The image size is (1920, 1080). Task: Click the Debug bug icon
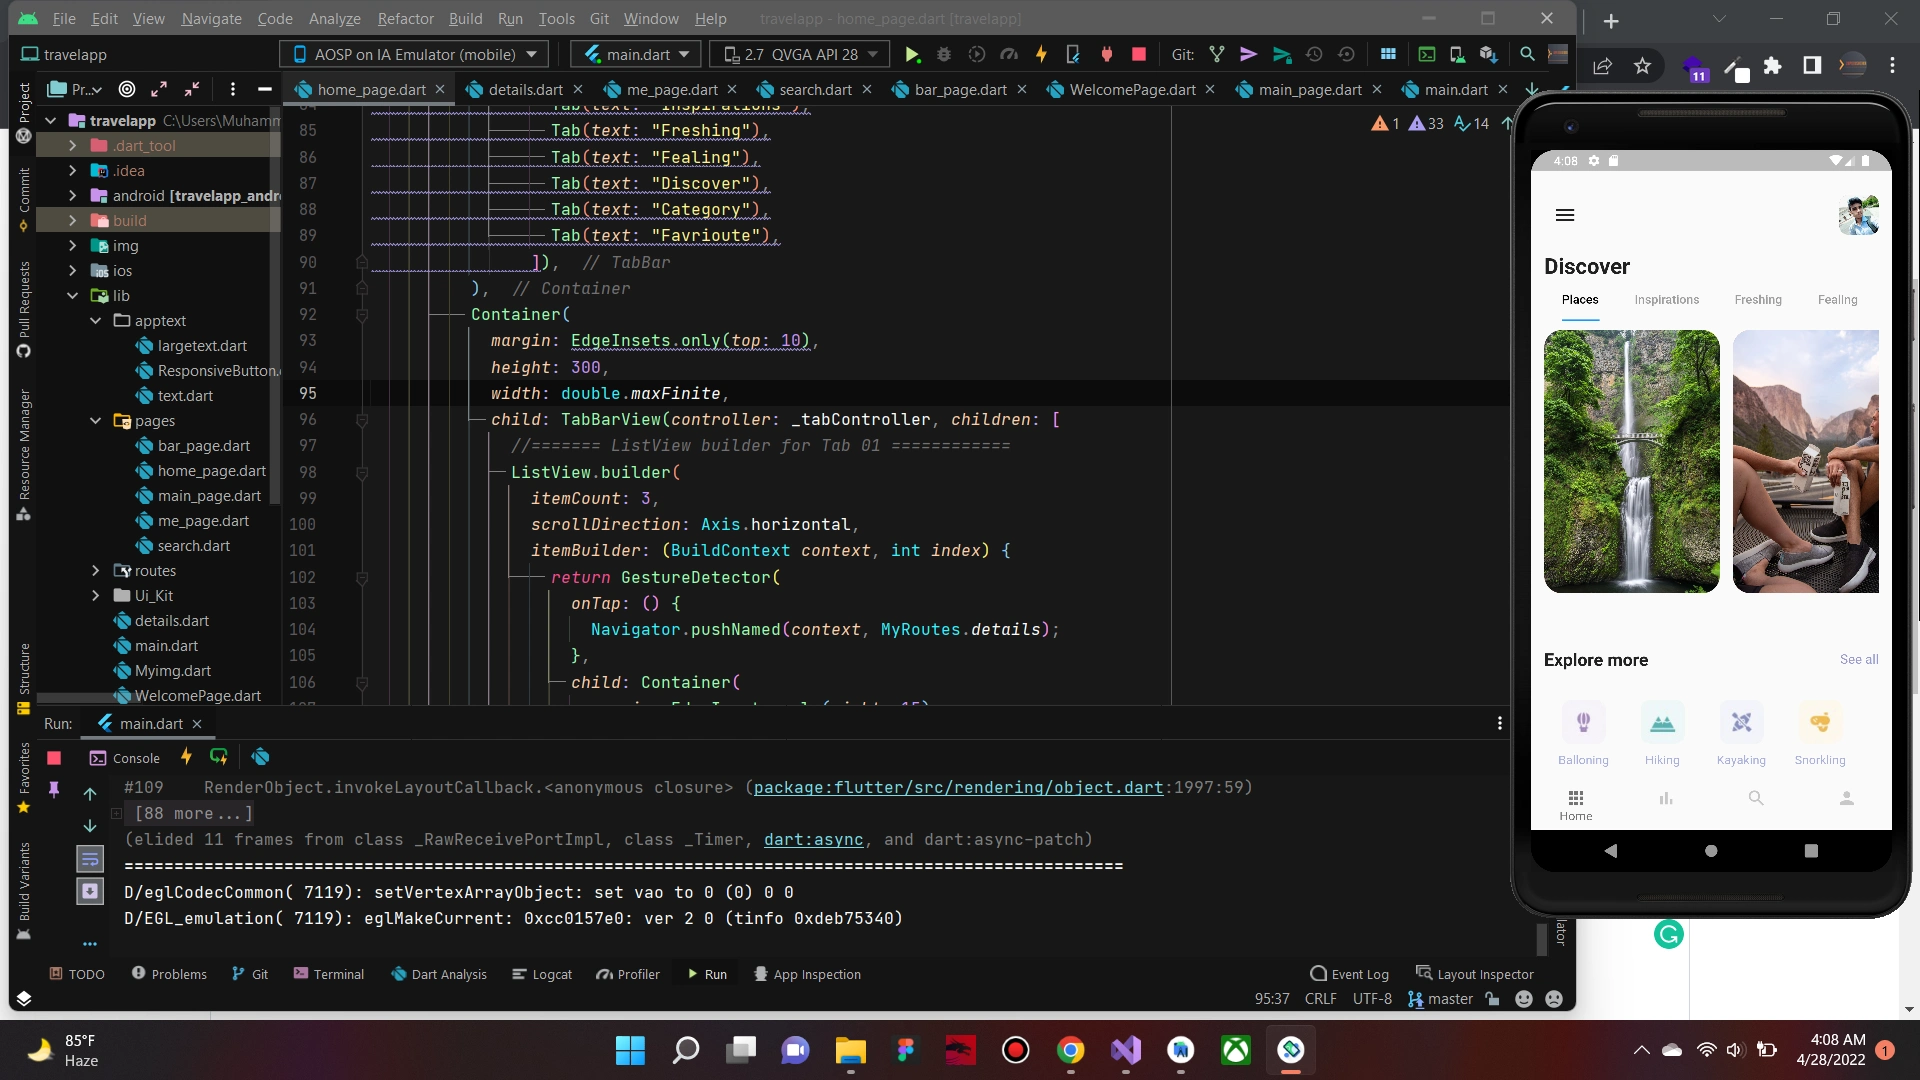[943, 55]
